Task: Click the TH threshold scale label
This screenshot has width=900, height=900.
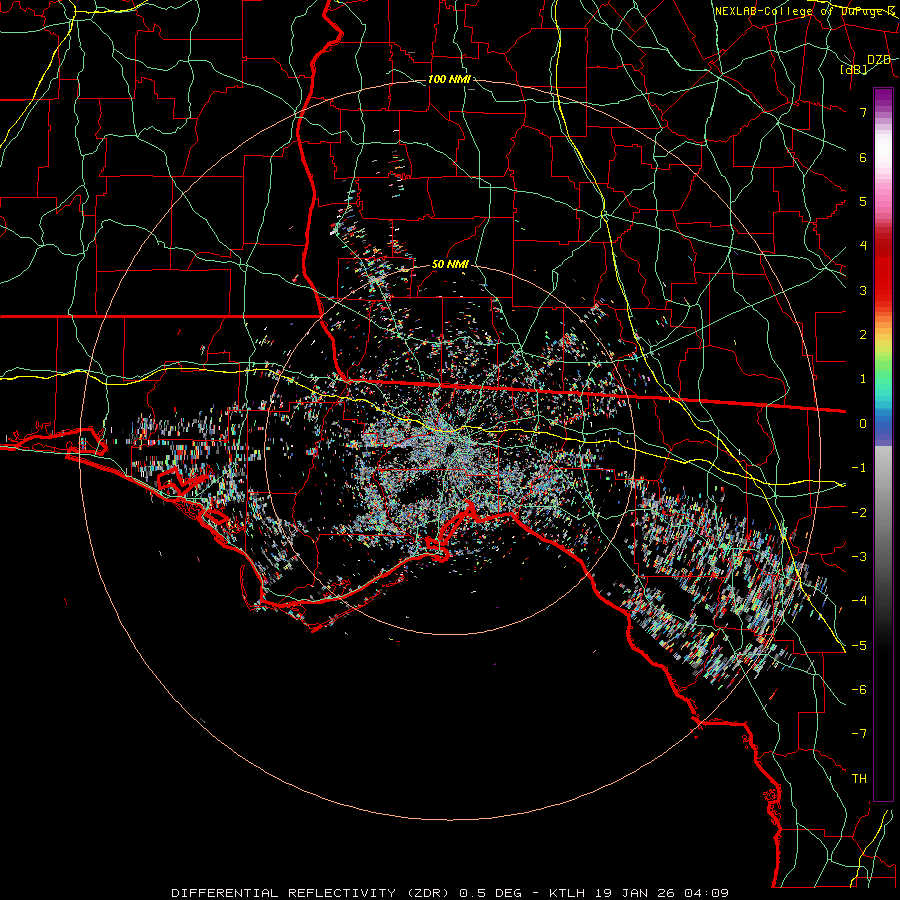Action: 859,779
